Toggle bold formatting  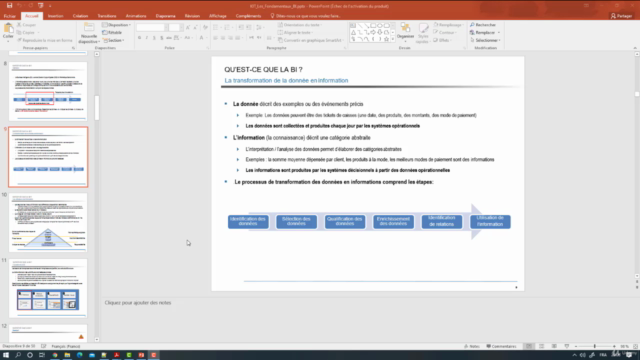(x=139, y=38)
